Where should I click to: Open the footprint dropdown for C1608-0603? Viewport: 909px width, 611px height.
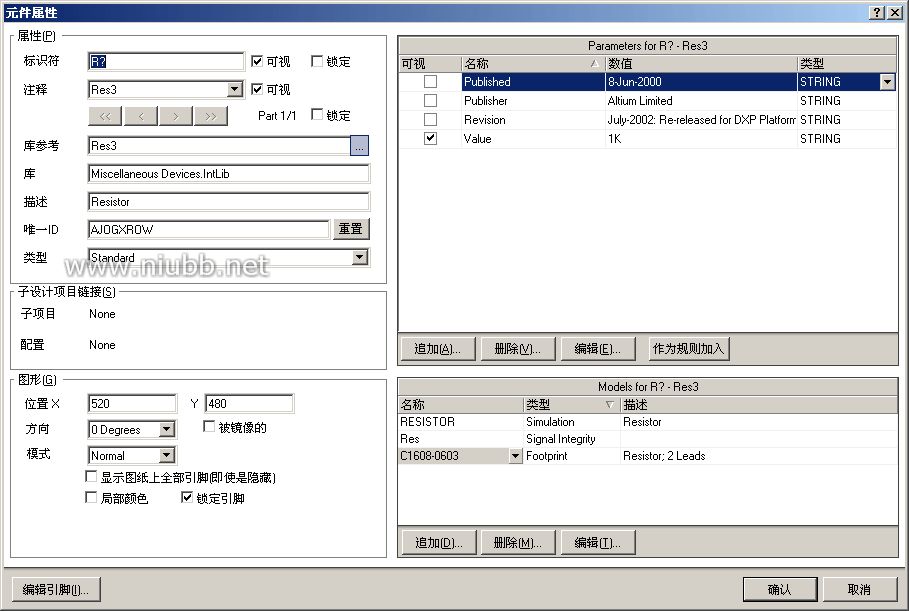pos(515,456)
